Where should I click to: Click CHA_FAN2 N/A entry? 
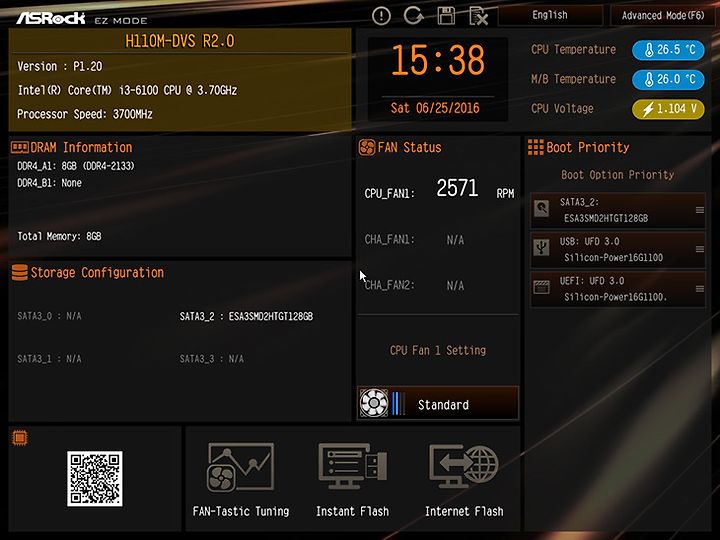point(414,285)
